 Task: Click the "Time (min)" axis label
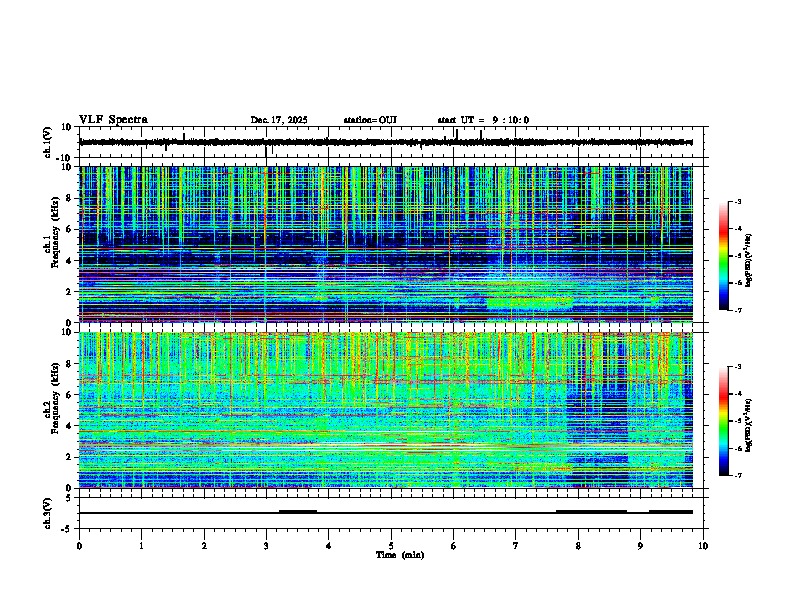(400, 555)
